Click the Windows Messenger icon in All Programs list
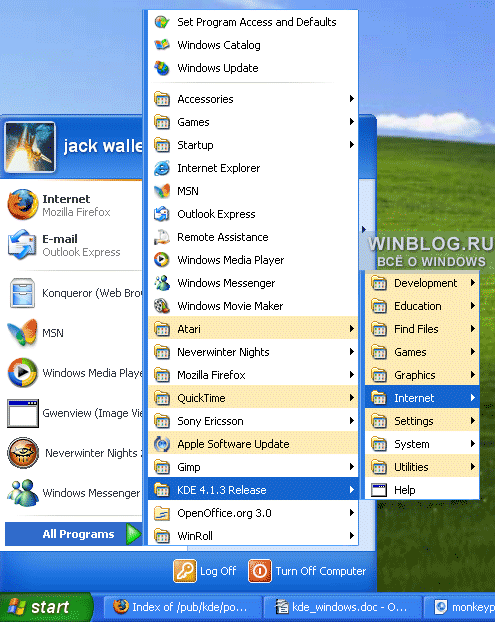 (x=162, y=283)
